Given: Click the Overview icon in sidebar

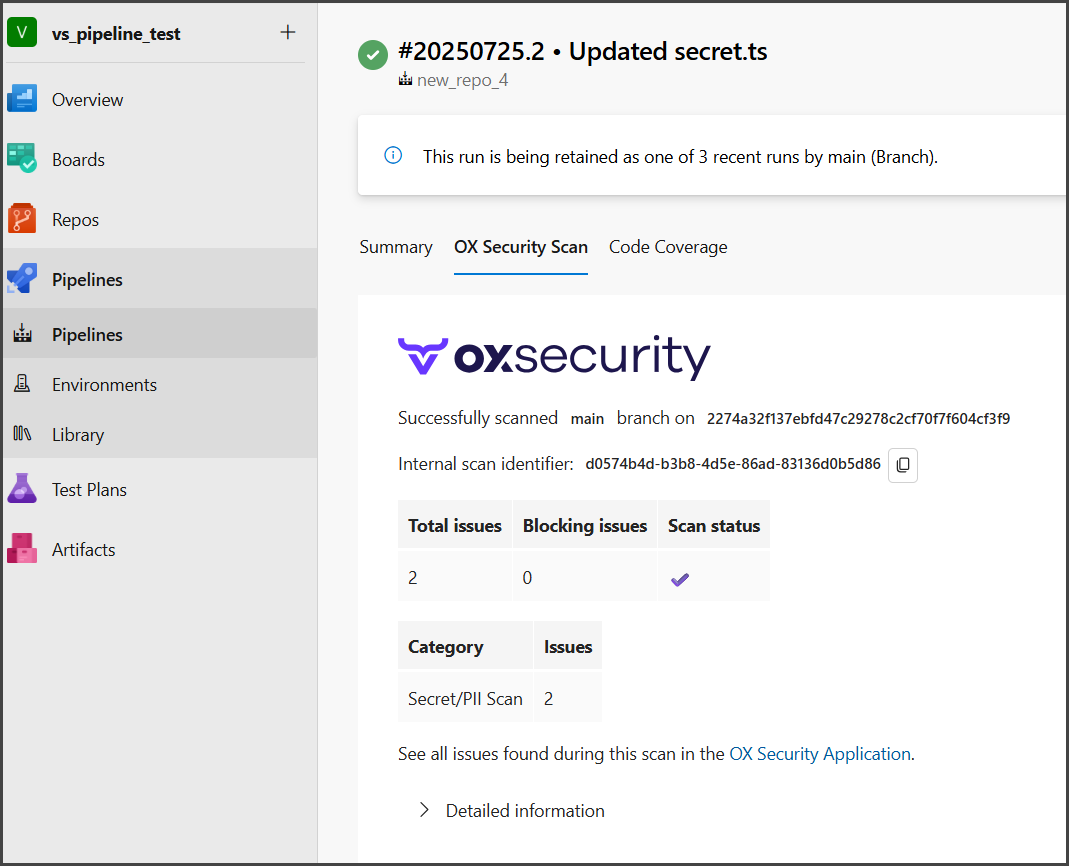Looking at the screenshot, I should (22, 99).
